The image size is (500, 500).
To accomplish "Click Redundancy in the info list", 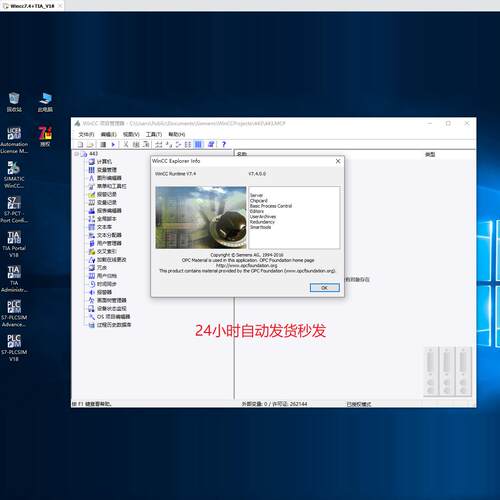I will [262, 222].
